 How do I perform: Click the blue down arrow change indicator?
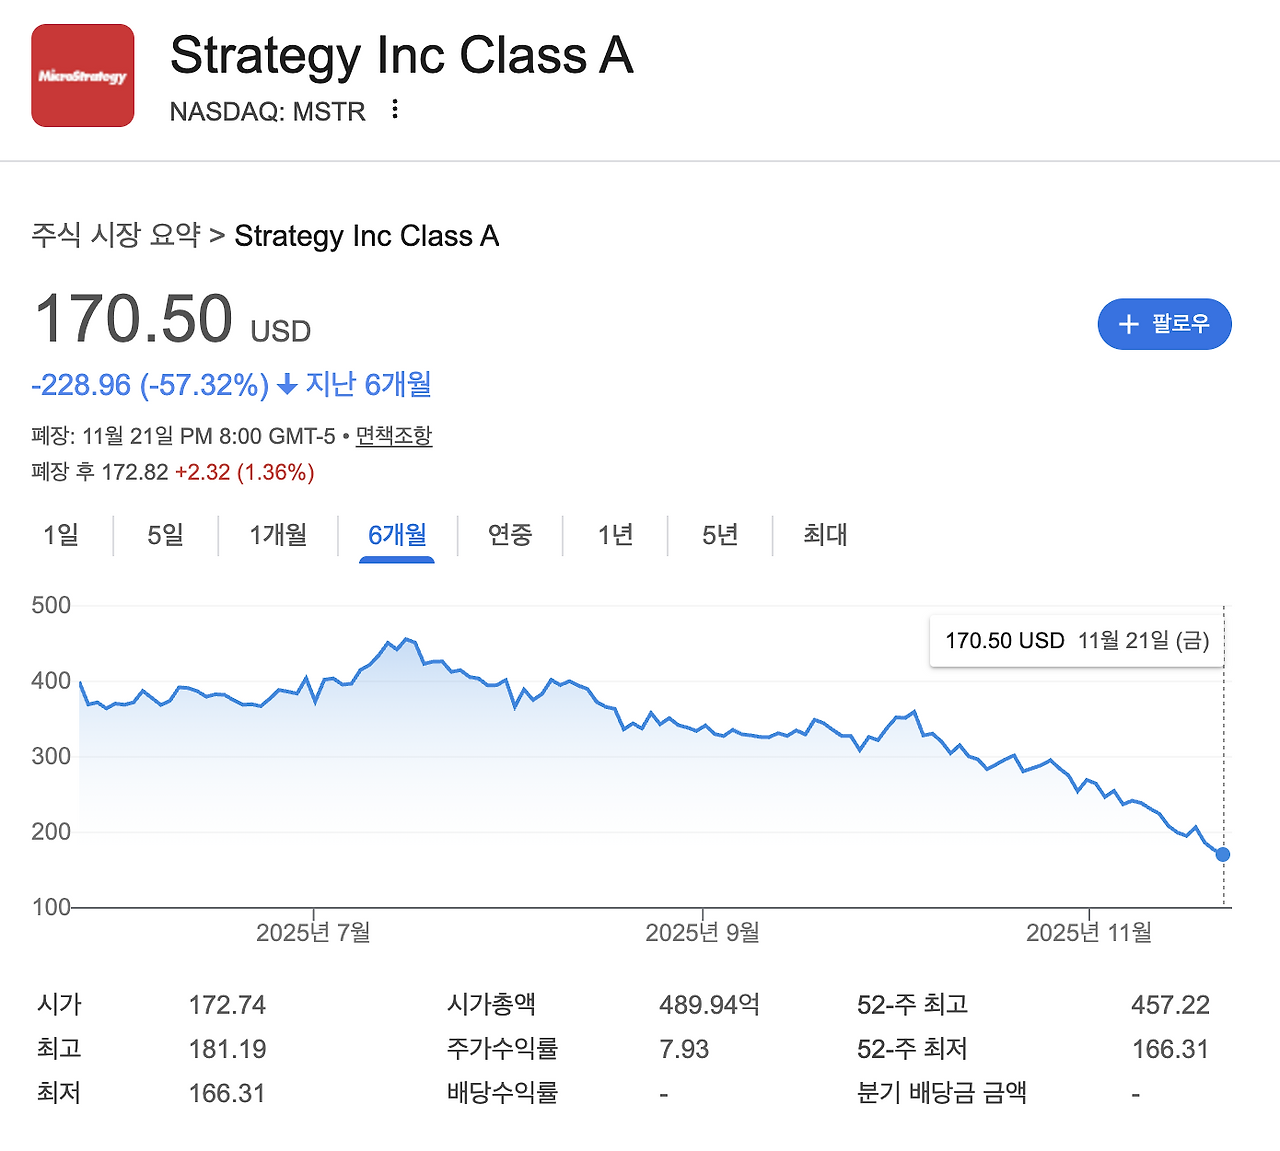(287, 385)
